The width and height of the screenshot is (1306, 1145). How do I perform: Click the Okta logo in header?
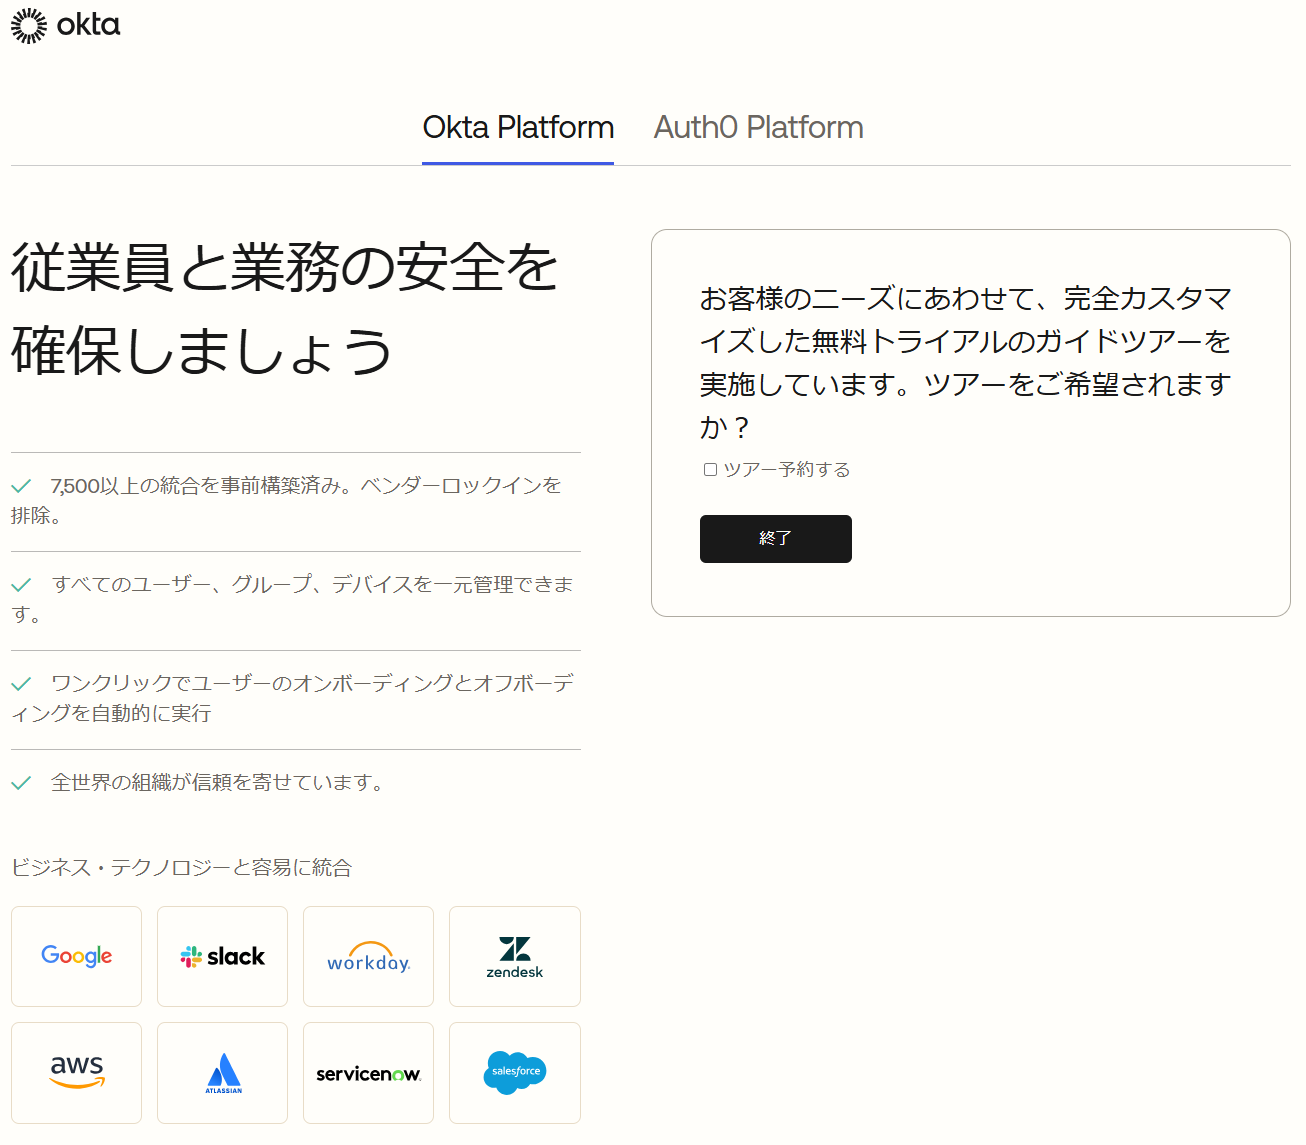coord(65,25)
